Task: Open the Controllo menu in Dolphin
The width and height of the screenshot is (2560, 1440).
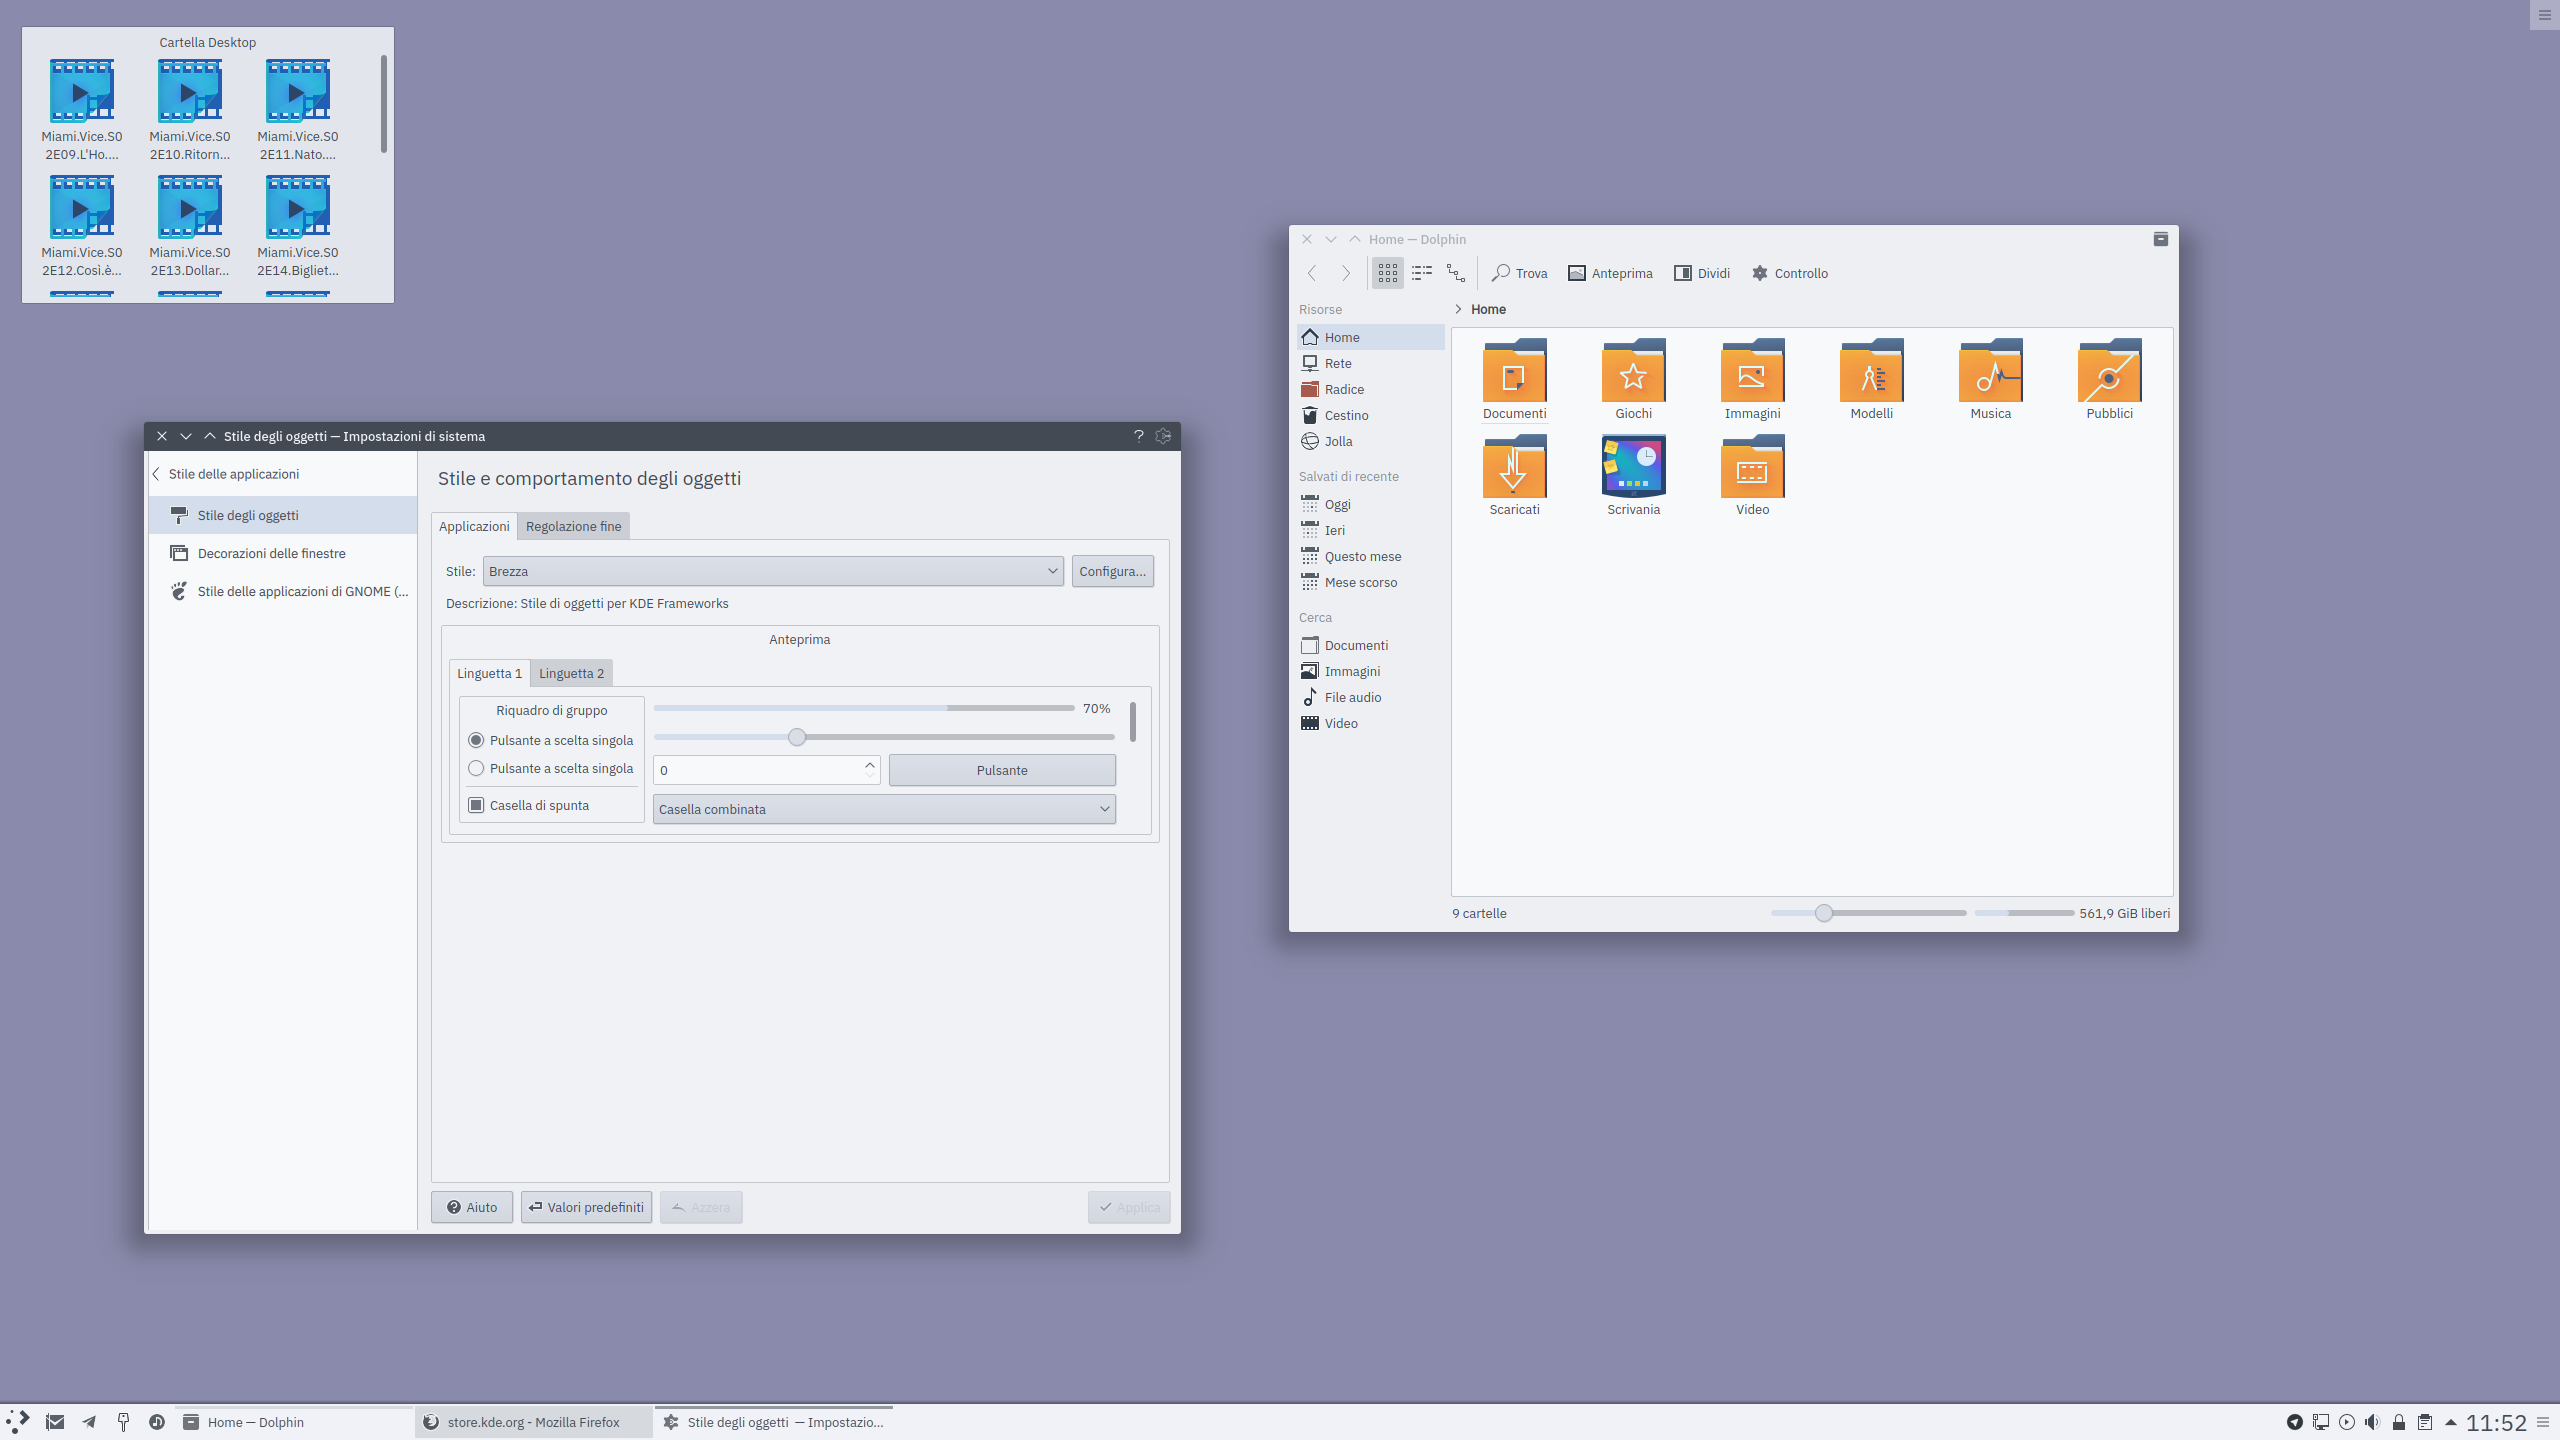Action: [1790, 273]
